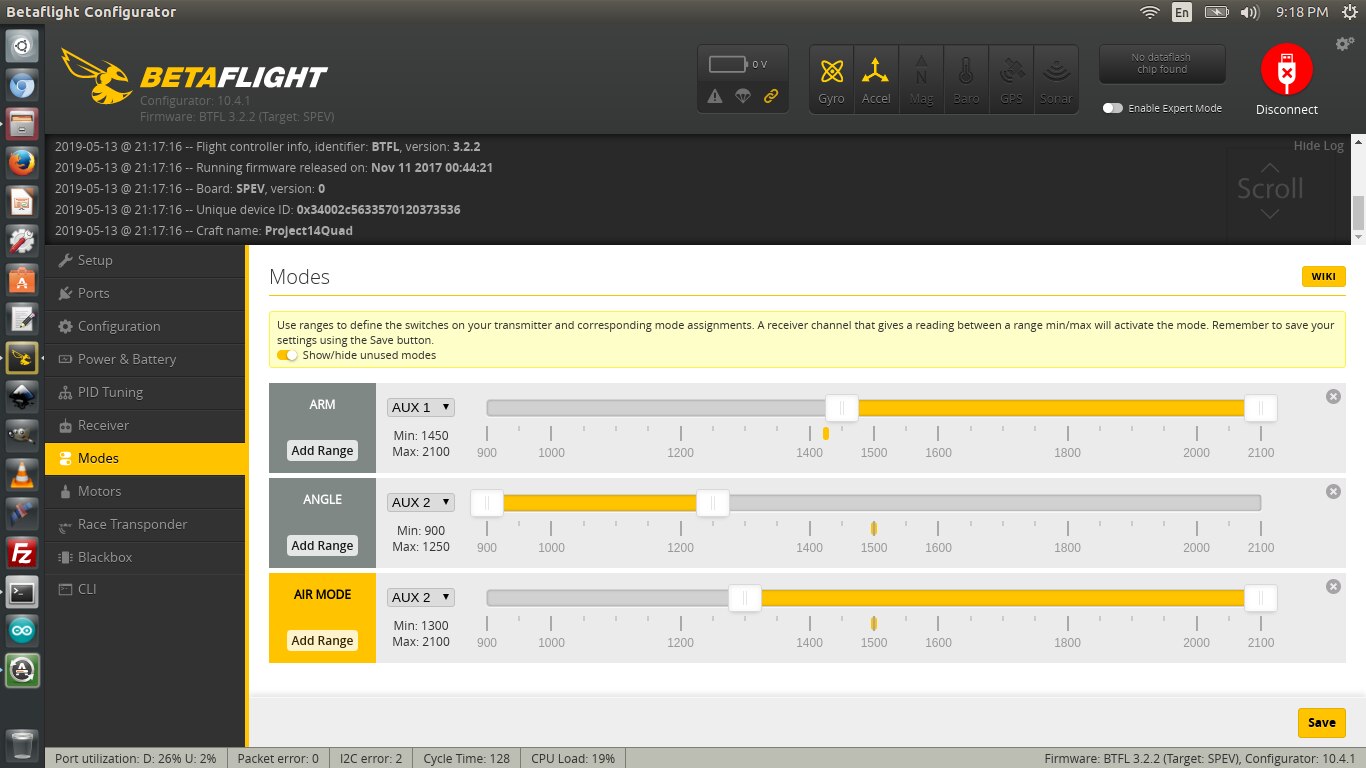This screenshot has height=768, width=1366.
Task: Switch to the CLI tab
Action: [145, 589]
